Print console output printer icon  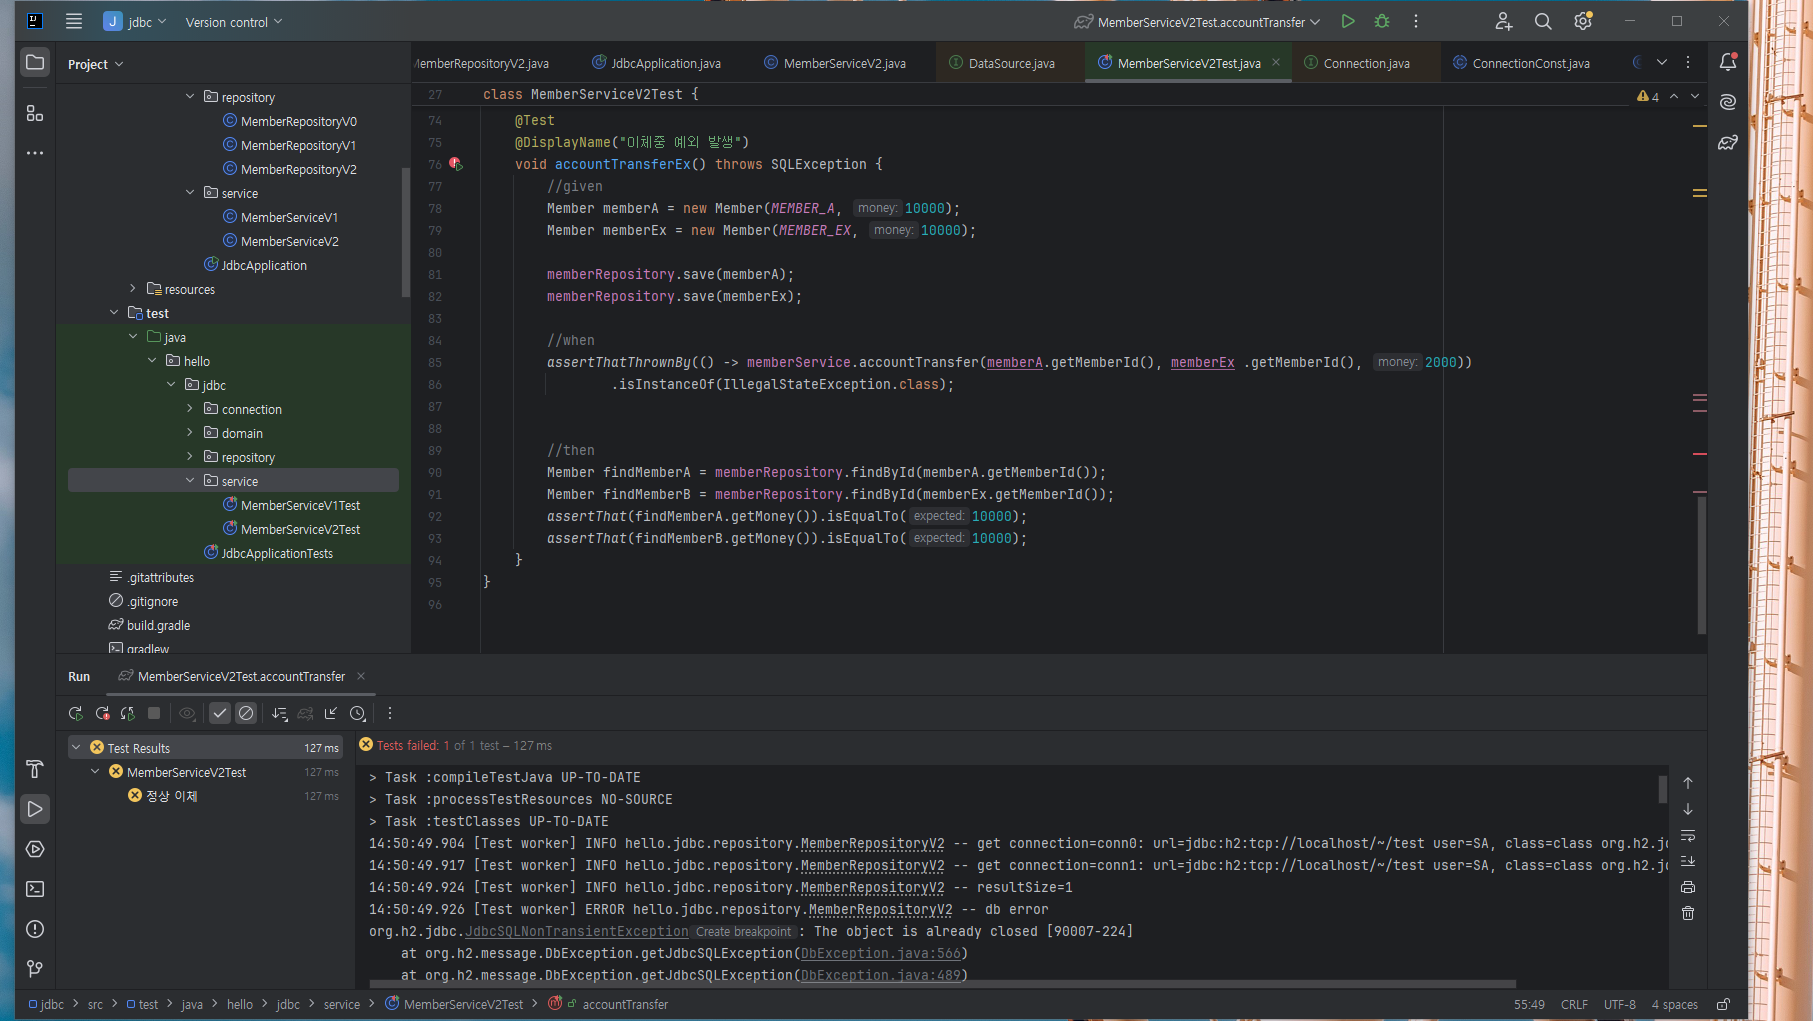[1688, 887]
